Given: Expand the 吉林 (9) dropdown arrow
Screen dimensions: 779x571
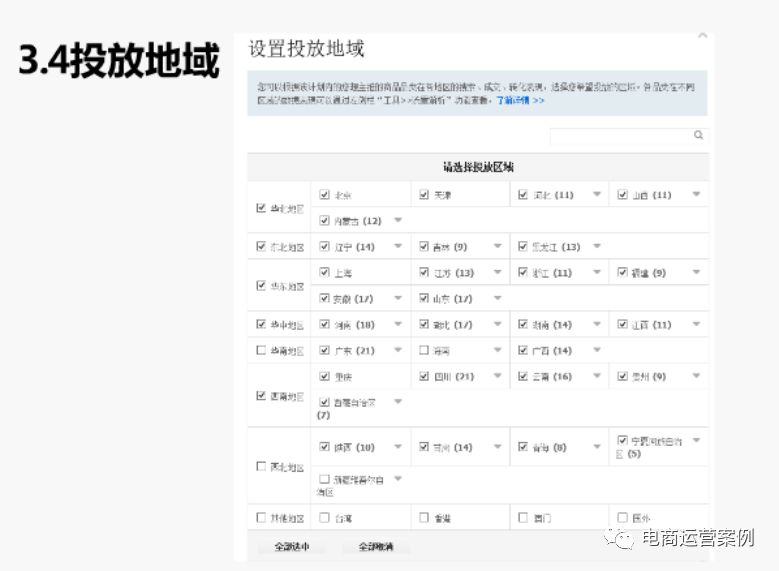Looking at the screenshot, I should (x=497, y=245).
